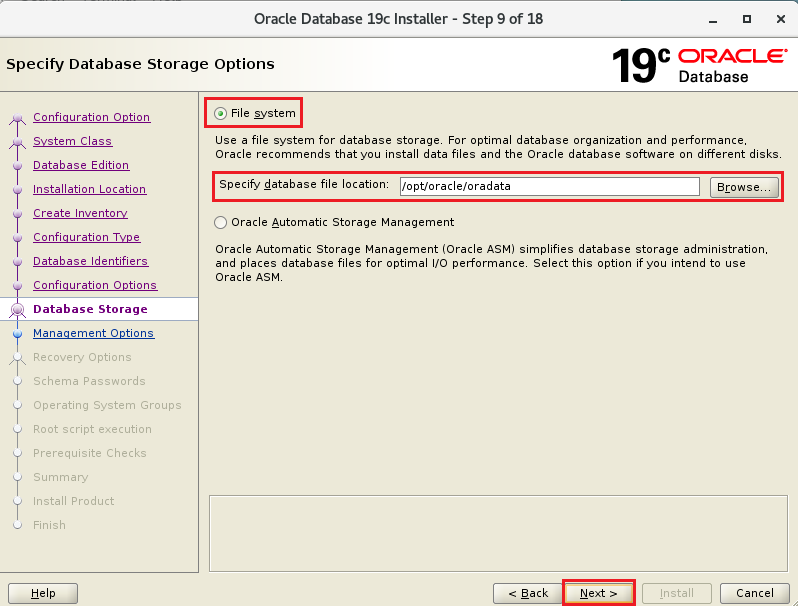Jump to Create Inventory step

[x=80, y=213]
